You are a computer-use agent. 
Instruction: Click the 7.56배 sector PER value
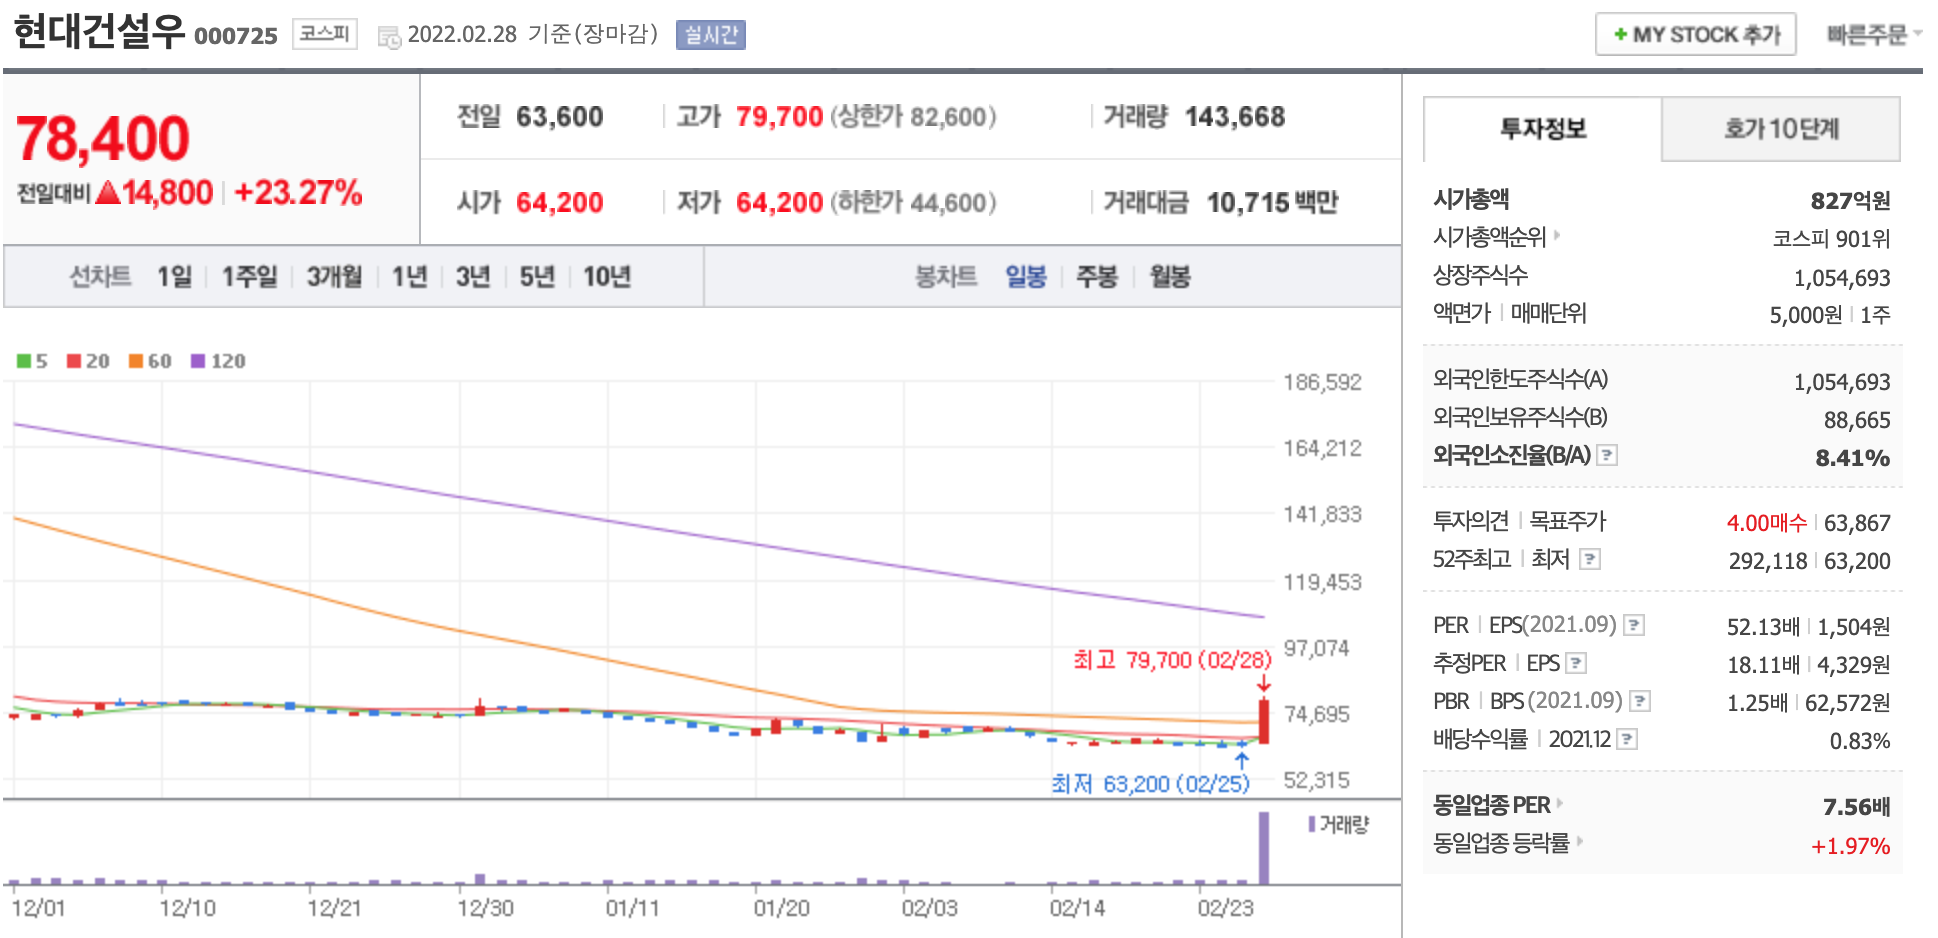click(1856, 807)
